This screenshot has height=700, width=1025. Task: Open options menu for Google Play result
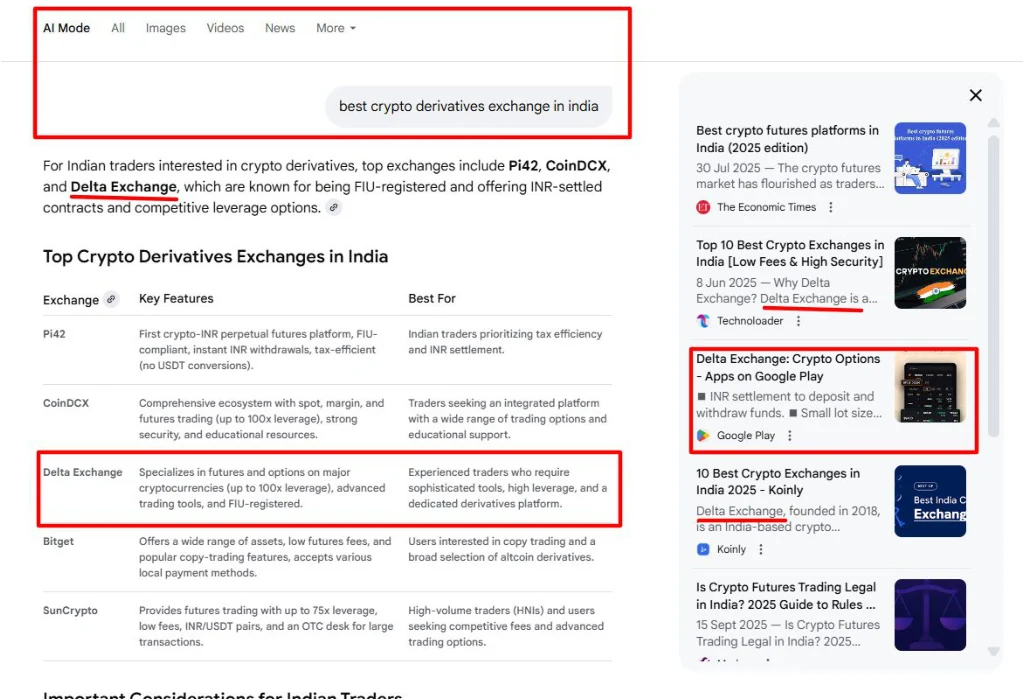coord(790,435)
